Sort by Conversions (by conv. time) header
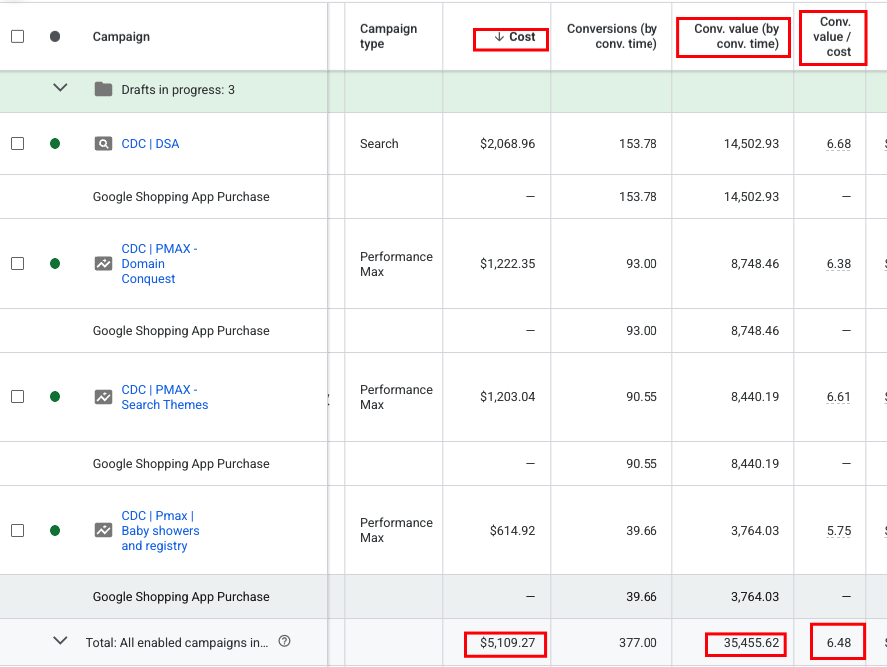 [612, 36]
